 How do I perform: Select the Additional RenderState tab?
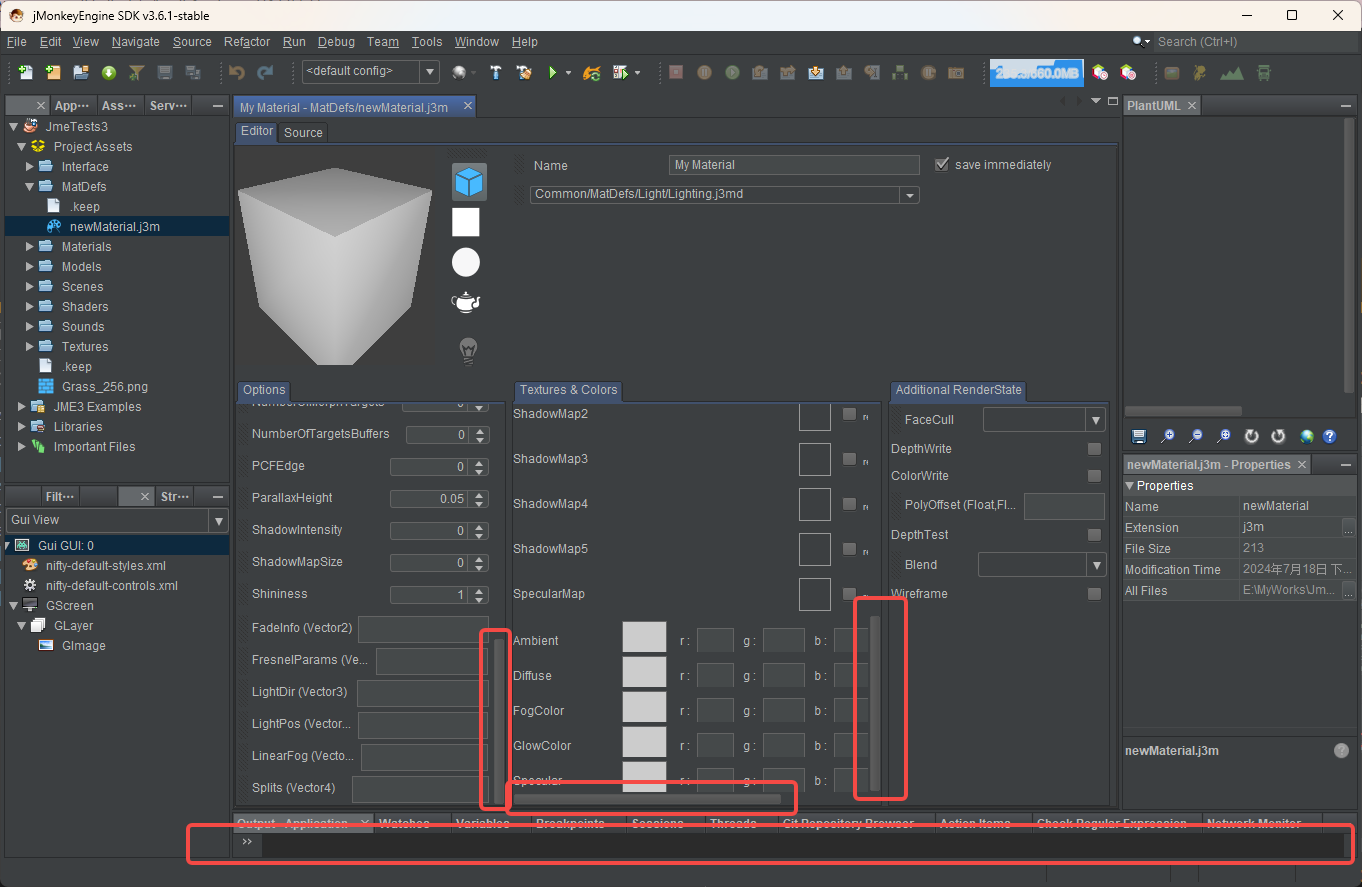(x=958, y=390)
